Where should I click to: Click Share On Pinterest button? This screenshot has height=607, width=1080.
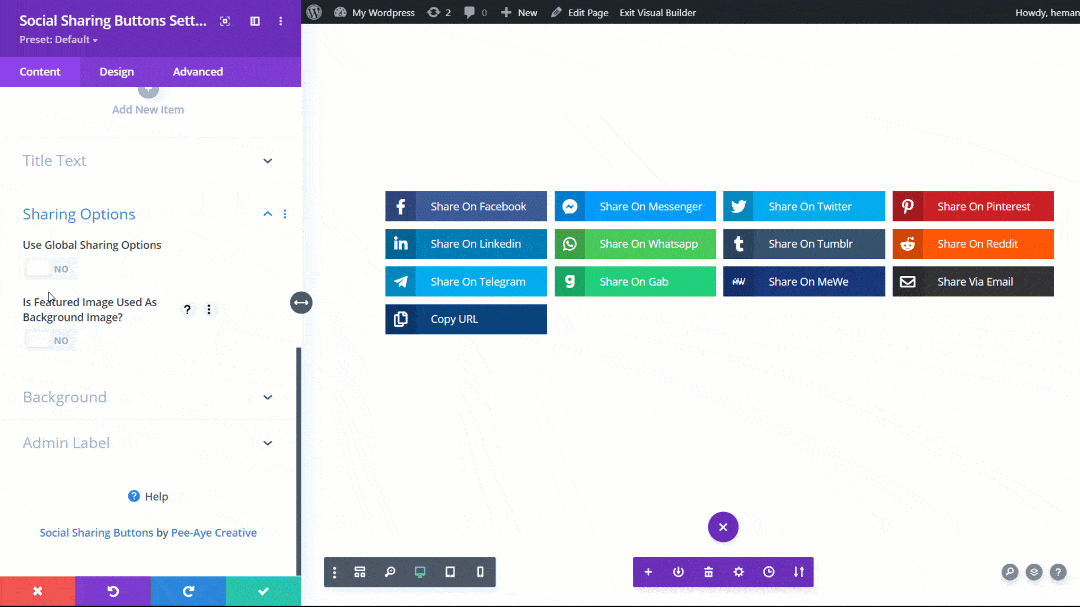pyautogui.click(x=973, y=206)
